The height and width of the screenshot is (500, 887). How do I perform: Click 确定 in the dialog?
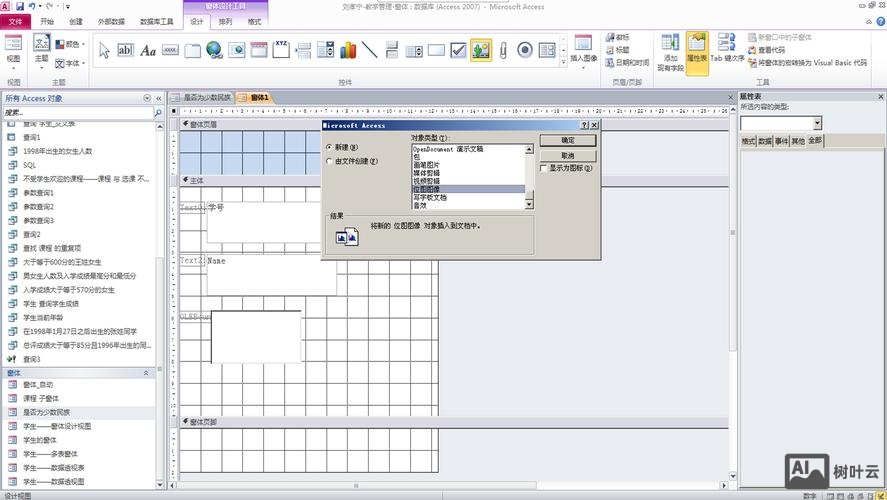click(x=568, y=140)
